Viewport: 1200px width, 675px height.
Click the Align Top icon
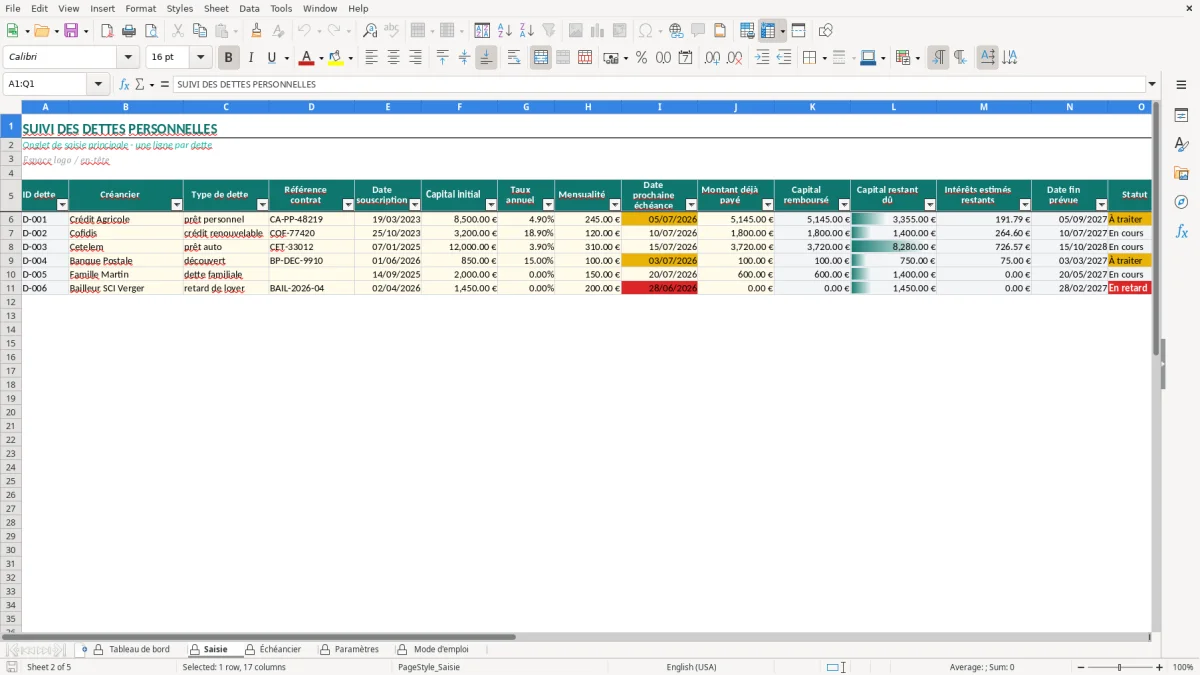pos(443,58)
